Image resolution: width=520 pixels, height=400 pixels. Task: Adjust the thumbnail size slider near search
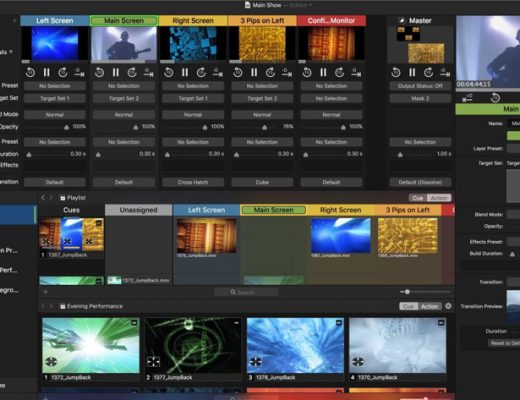(407, 292)
